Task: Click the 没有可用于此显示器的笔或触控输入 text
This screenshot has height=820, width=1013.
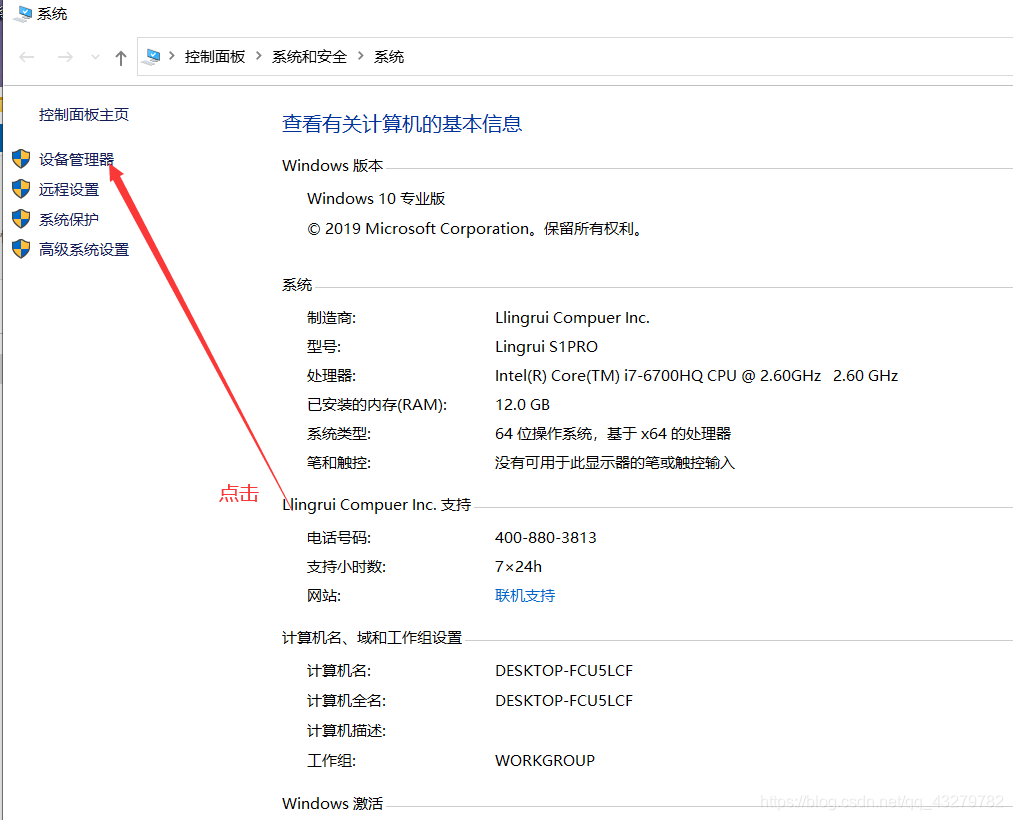Action: pos(615,463)
